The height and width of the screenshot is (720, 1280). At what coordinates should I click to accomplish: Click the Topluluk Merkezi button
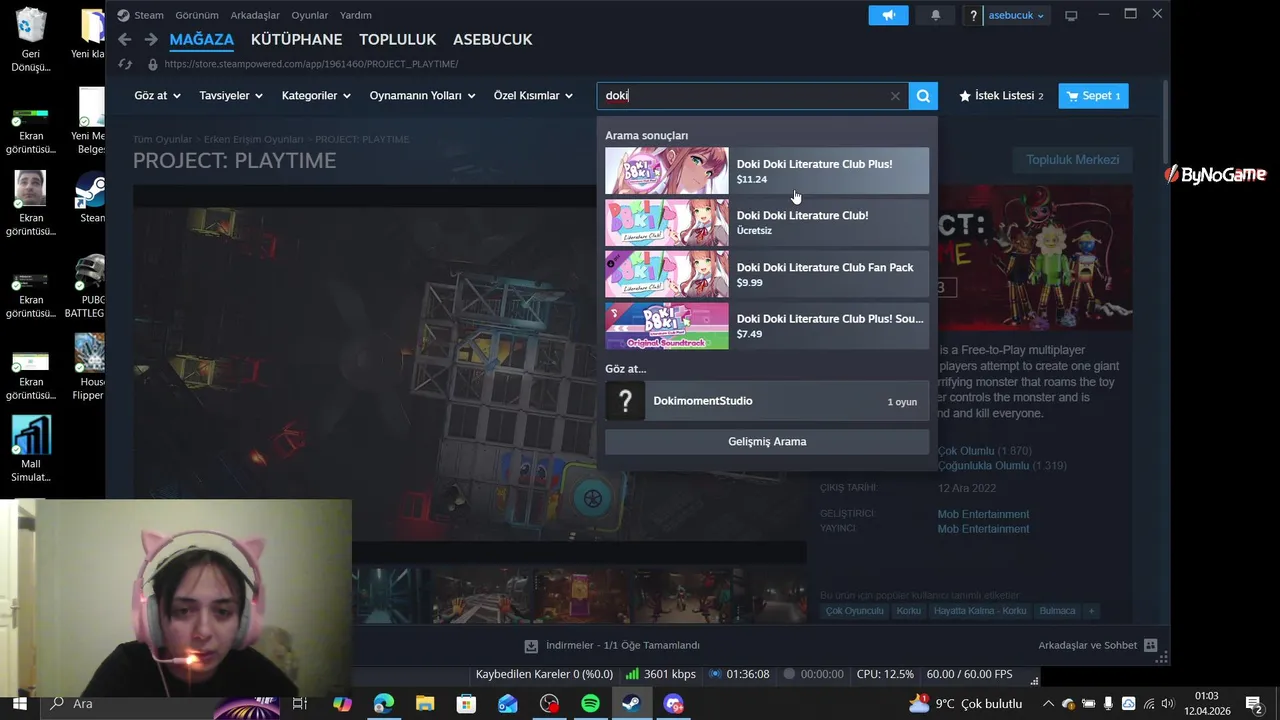pos(1072,160)
